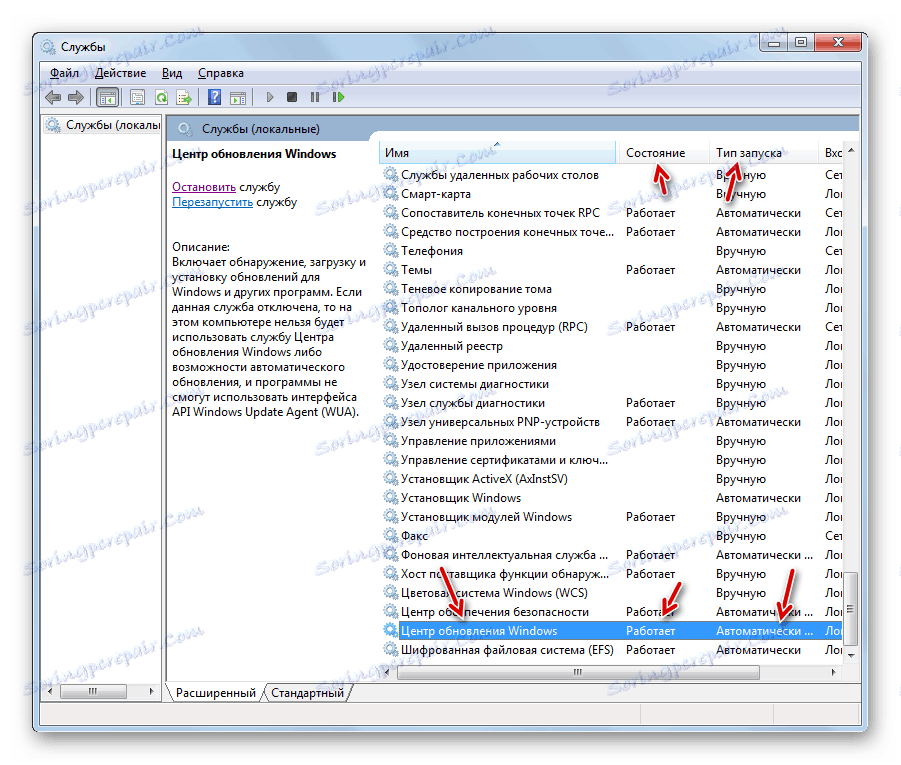Image resolution: width=901 pixels, height=765 pixels.
Task: Switch to the Стандартный tab
Action: tap(307, 693)
